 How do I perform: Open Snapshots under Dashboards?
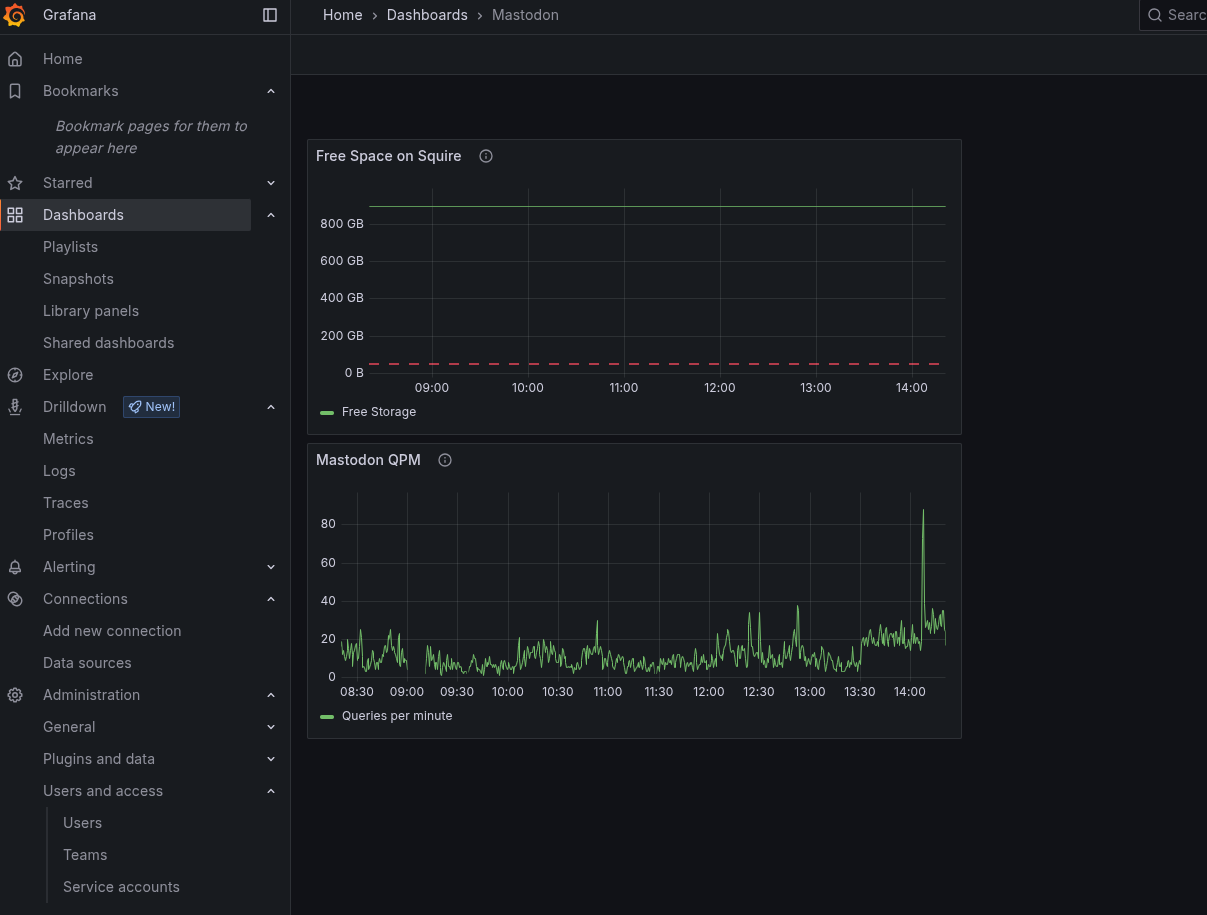coord(78,279)
